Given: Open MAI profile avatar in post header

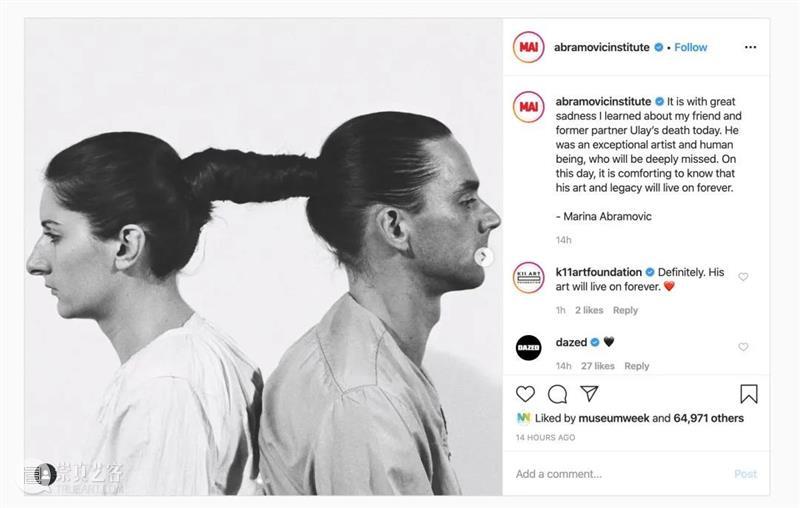Looking at the screenshot, I should click(x=528, y=47).
